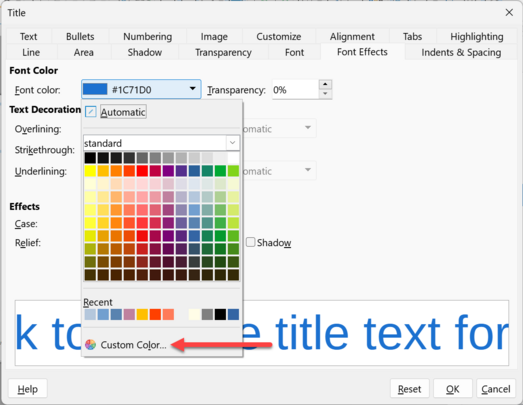The width and height of the screenshot is (523, 405).
Task: Open the Image tab
Action: pyautogui.click(x=214, y=36)
